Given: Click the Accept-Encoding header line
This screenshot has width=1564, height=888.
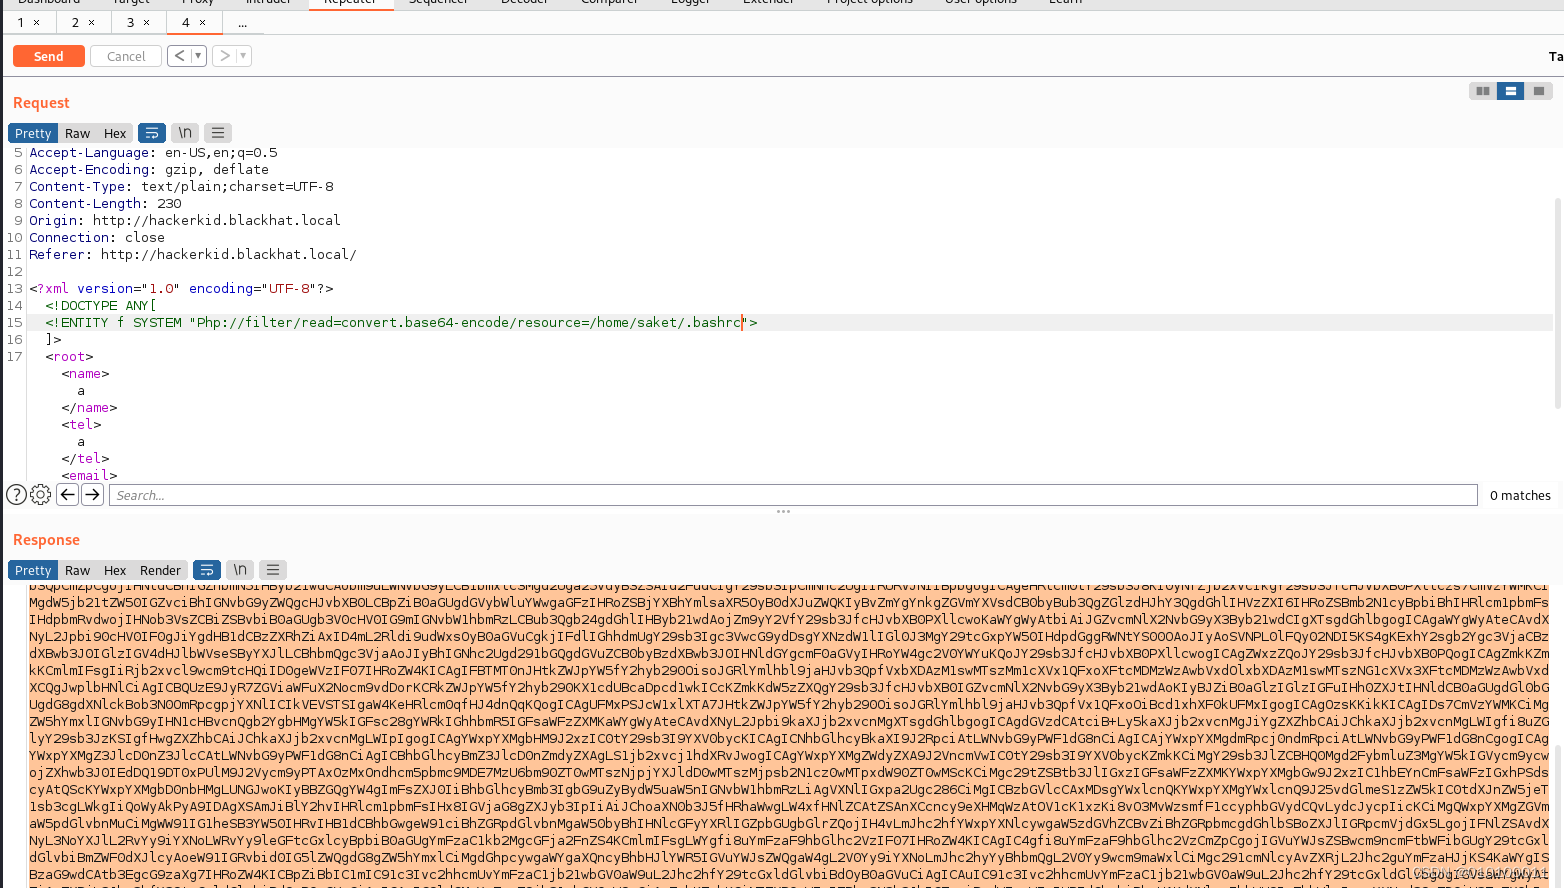Looking at the screenshot, I should click(x=148, y=169).
